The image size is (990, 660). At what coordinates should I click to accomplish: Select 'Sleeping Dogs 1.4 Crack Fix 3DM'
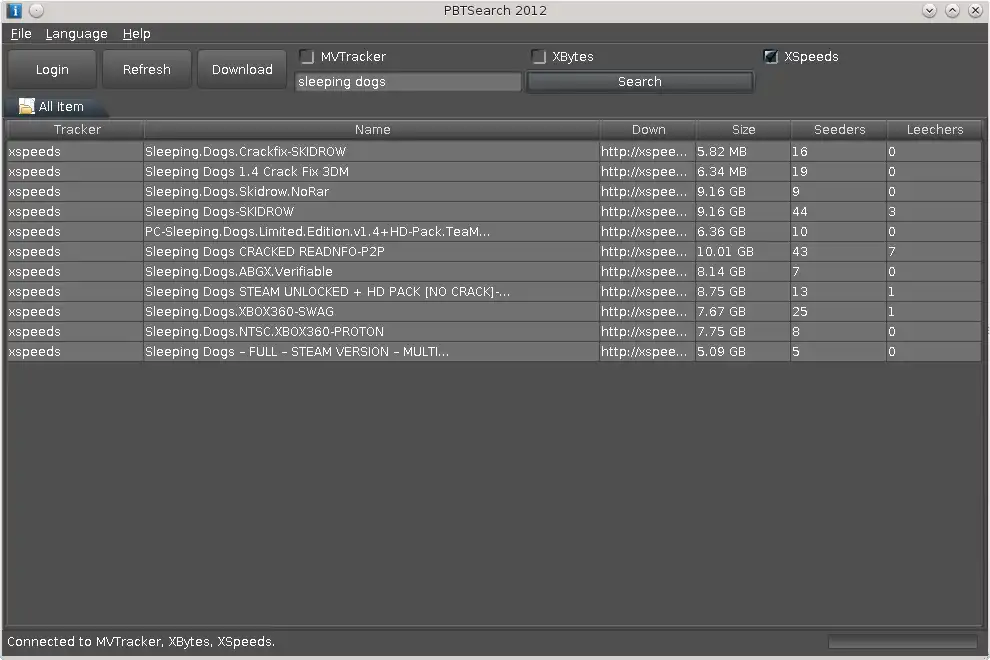(x=494, y=172)
